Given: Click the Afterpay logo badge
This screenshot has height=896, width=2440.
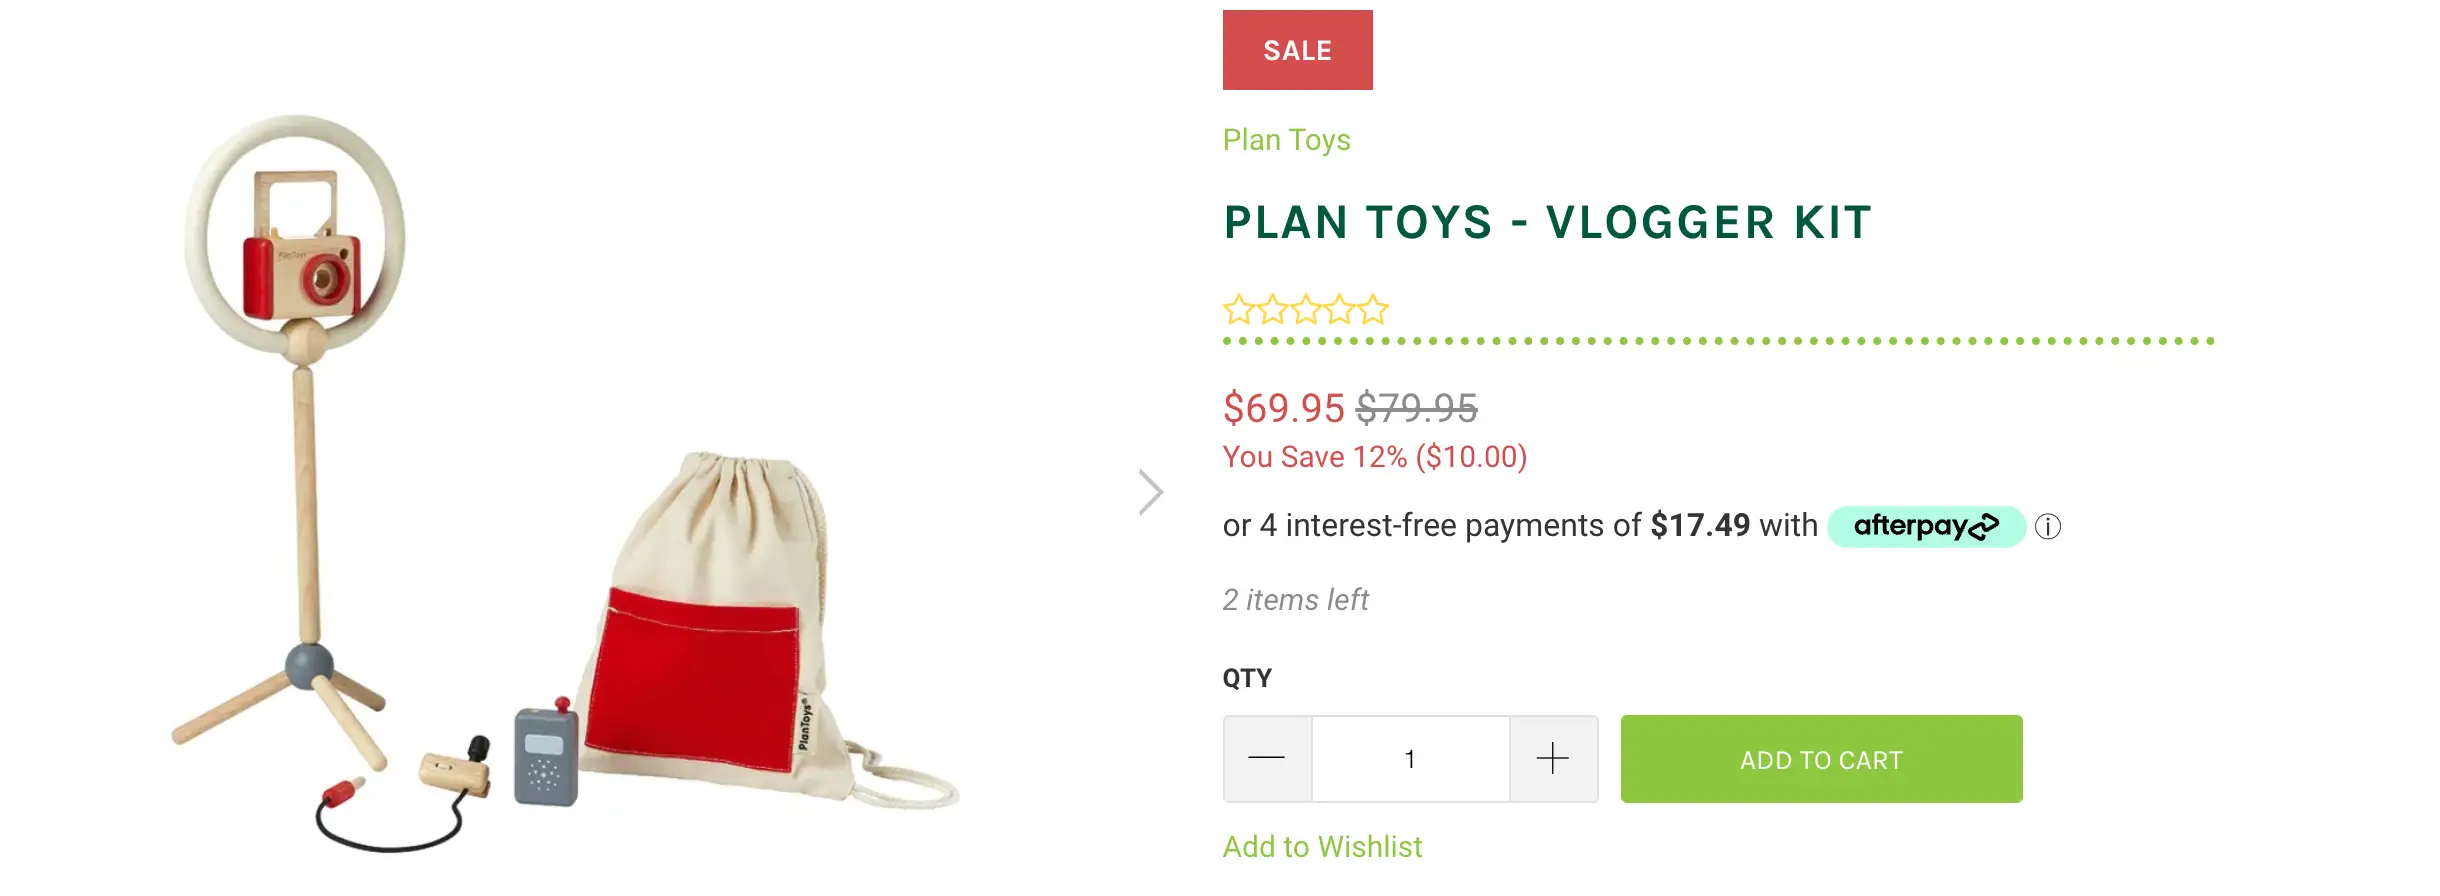Looking at the screenshot, I should [x=1926, y=526].
